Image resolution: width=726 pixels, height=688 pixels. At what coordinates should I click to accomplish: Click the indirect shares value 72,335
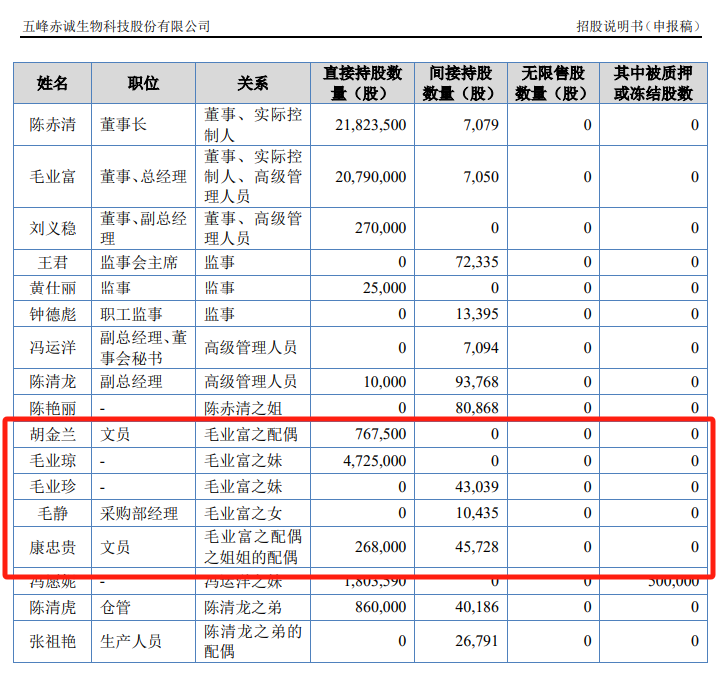click(x=477, y=263)
